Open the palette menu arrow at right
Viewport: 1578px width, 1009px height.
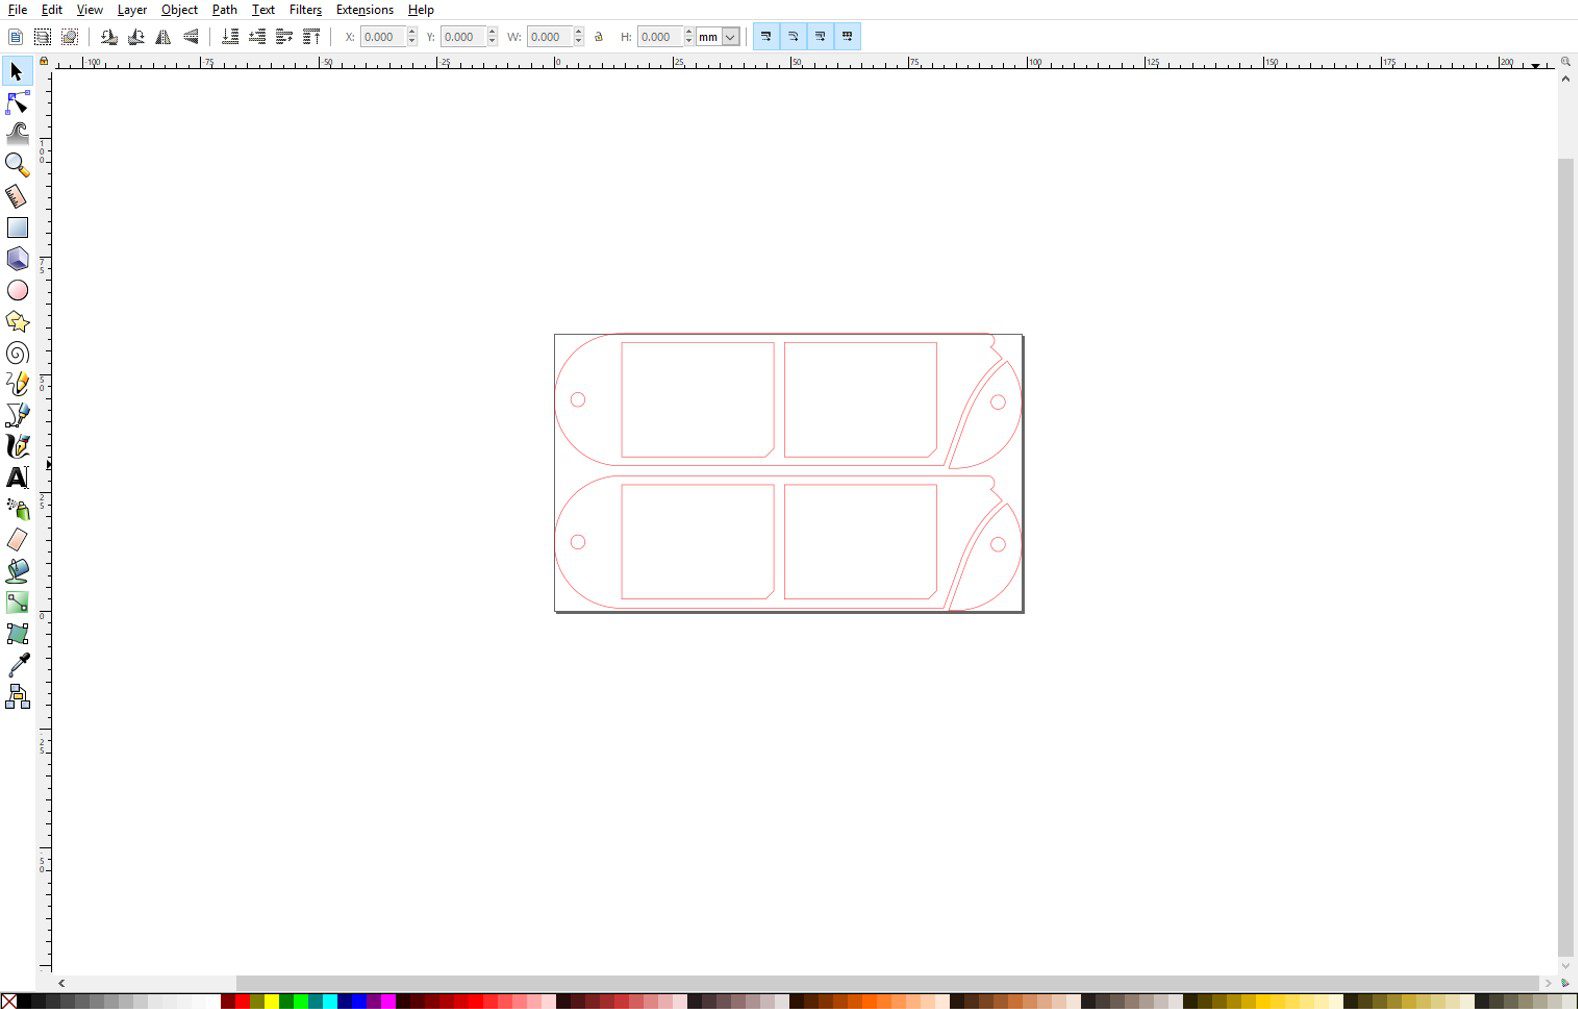pos(1565,983)
